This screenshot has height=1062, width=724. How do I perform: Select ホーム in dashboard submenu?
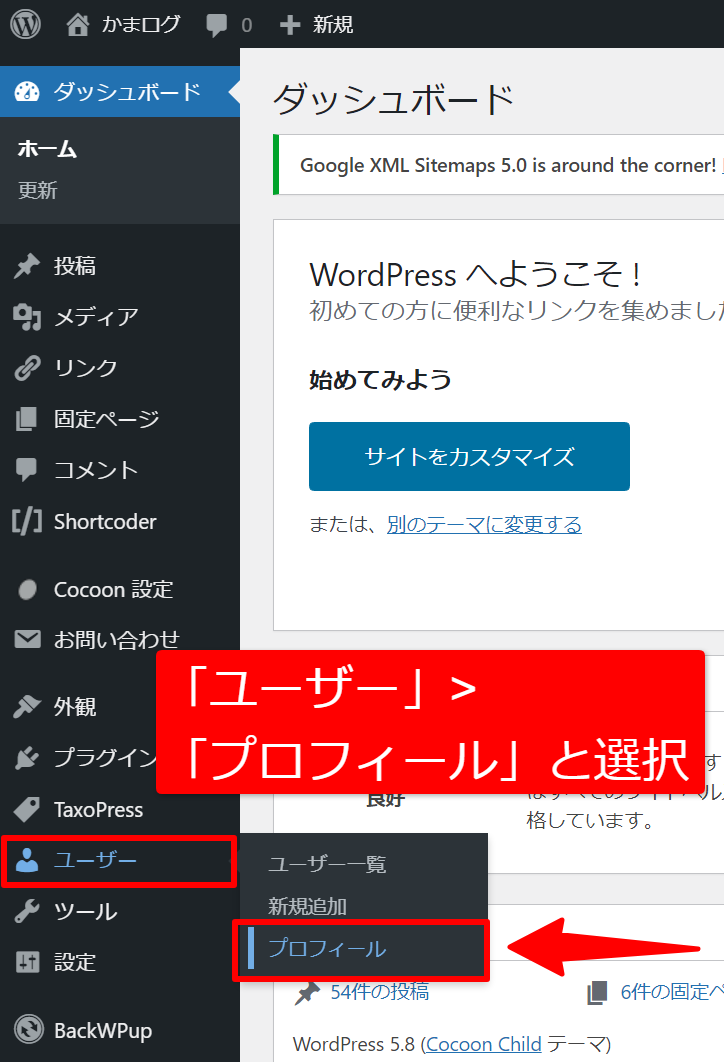coord(47,149)
